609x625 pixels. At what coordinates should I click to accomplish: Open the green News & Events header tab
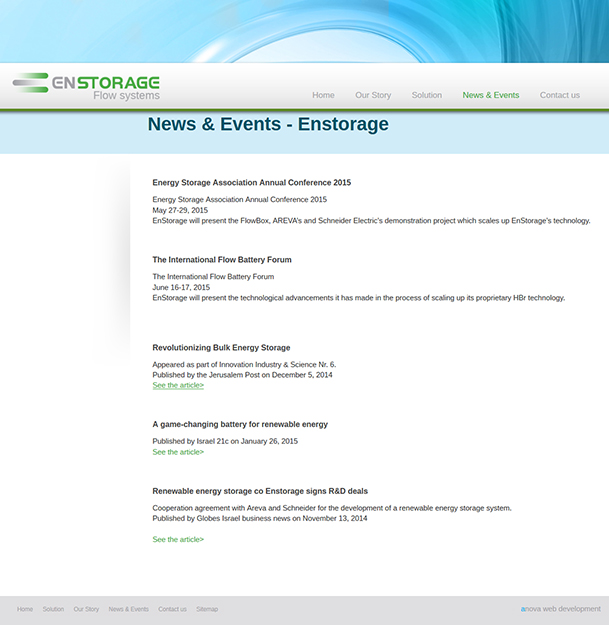[490, 95]
